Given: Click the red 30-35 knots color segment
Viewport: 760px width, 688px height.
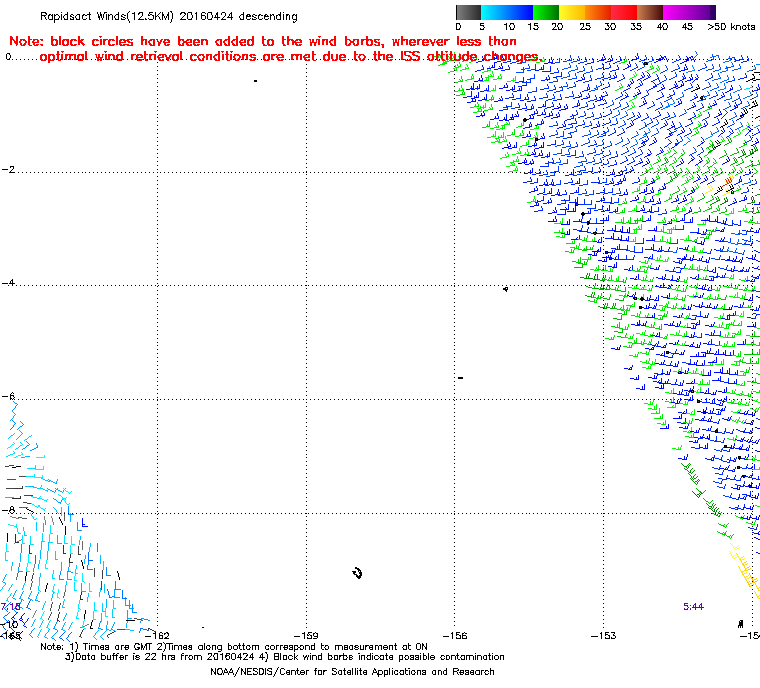Looking at the screenshot, I should pyautogui.click(x=624, y=12).
